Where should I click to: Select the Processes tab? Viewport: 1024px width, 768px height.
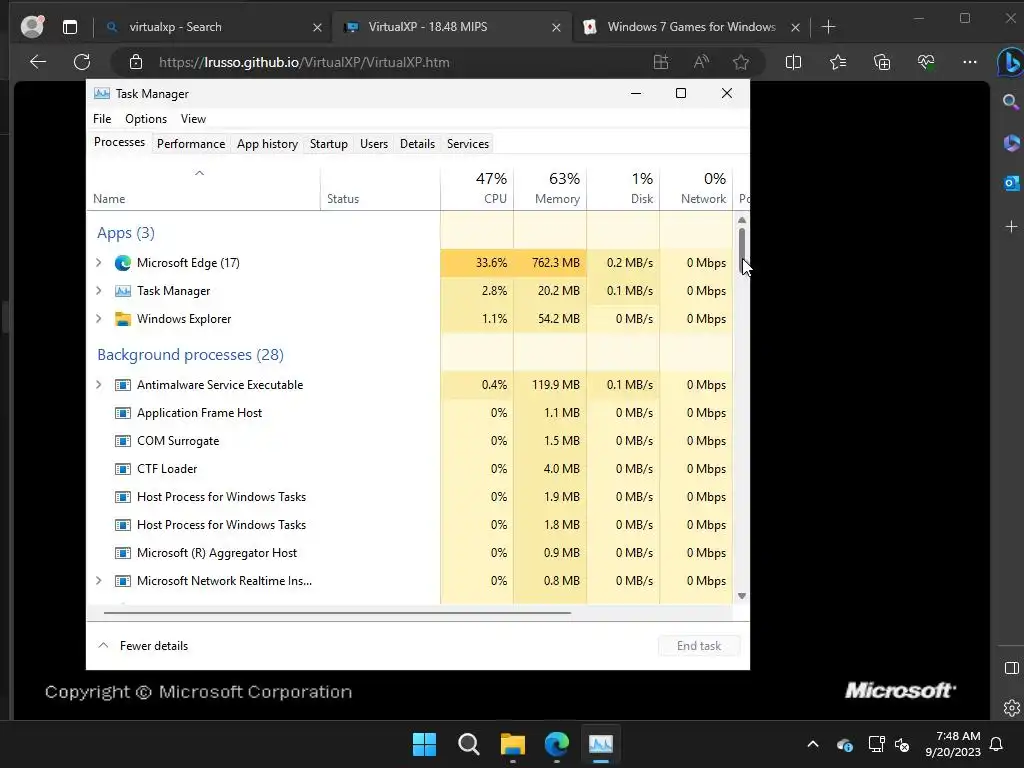point(119,142)
